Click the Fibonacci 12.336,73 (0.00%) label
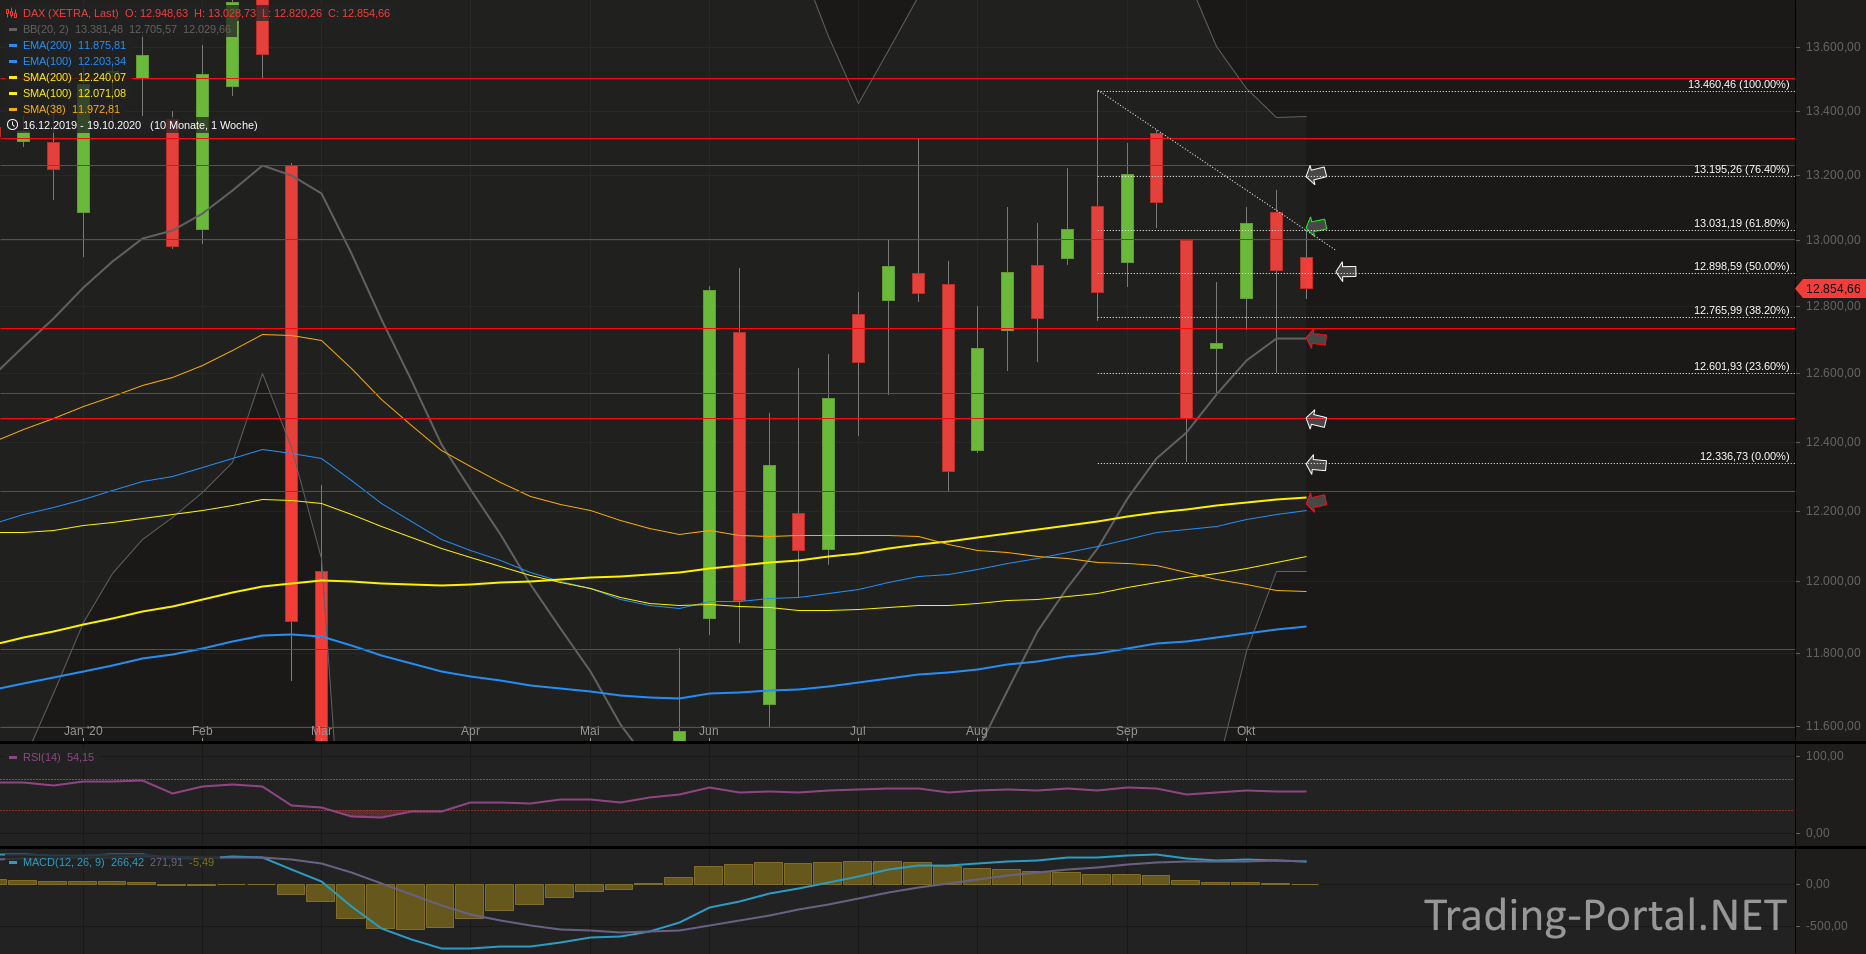 [x=1744, y=456]
